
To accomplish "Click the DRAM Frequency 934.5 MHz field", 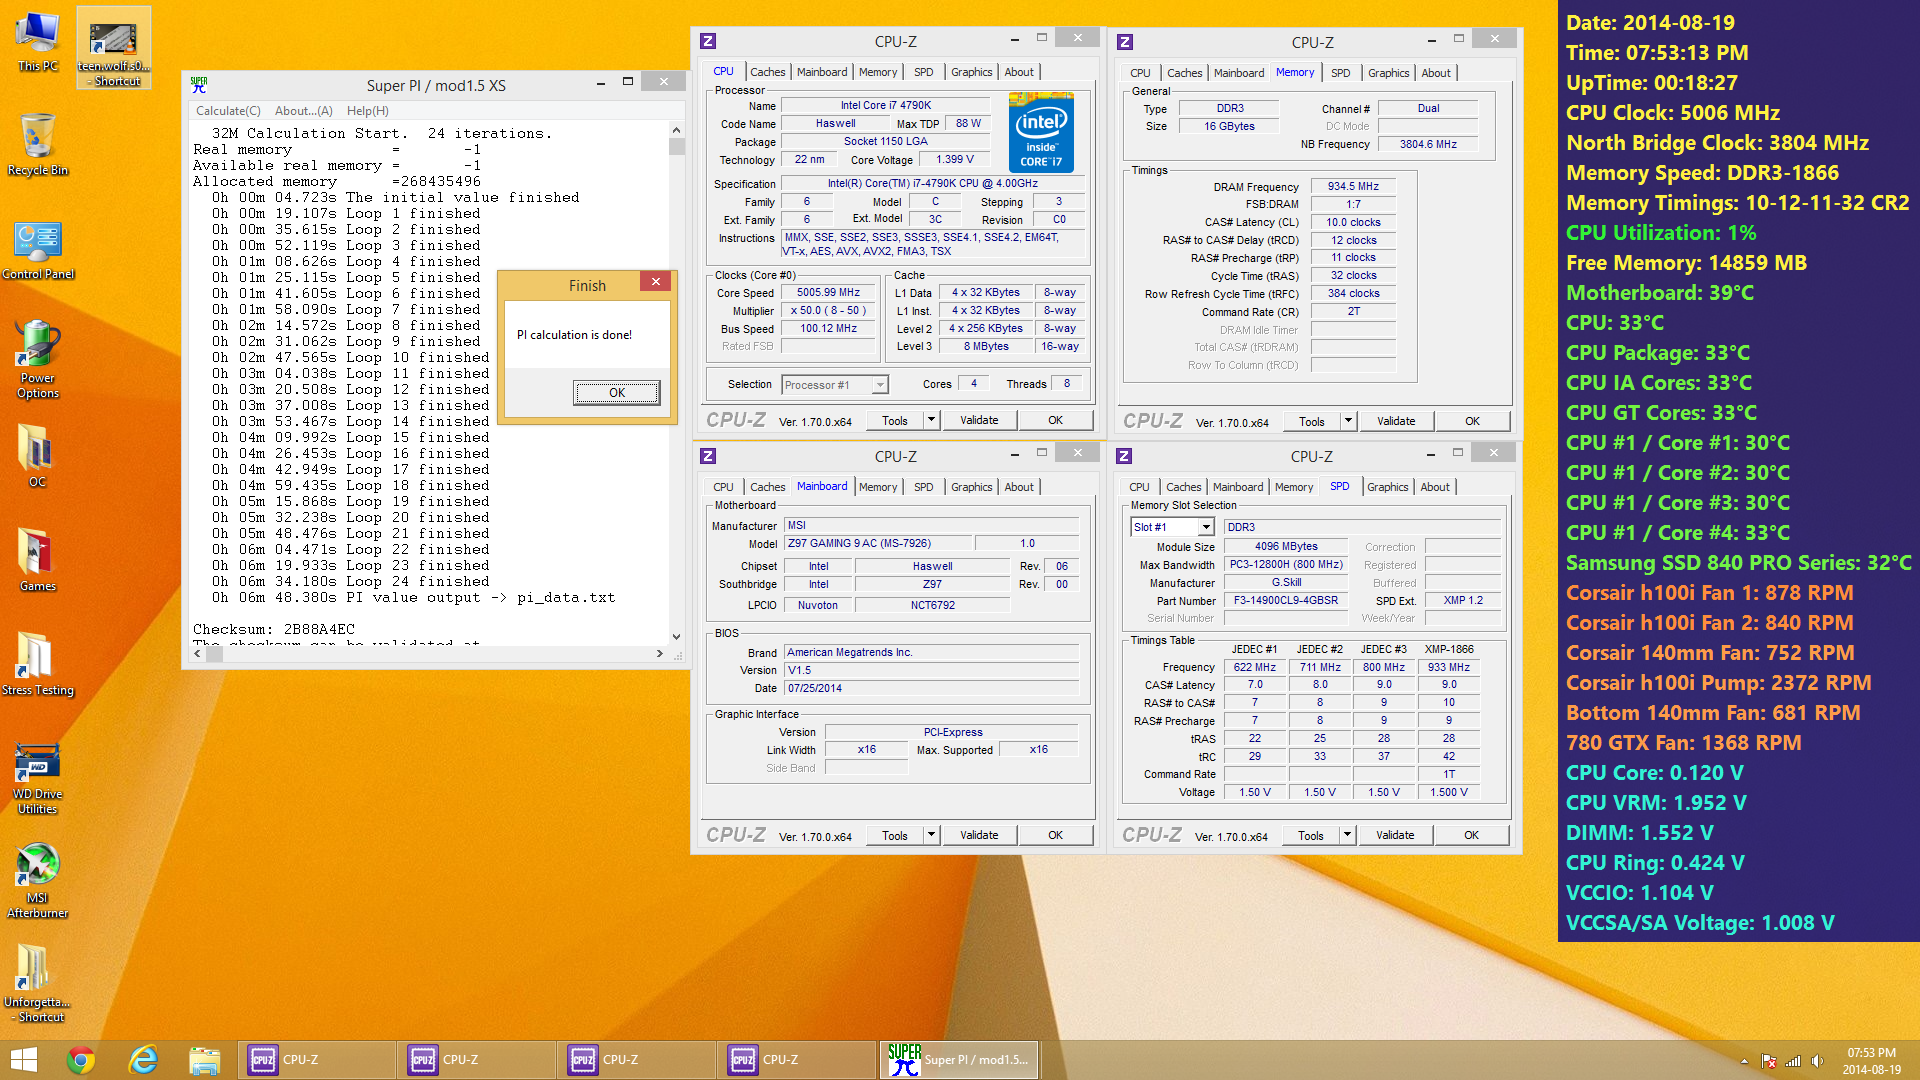I will point(1352,186).
